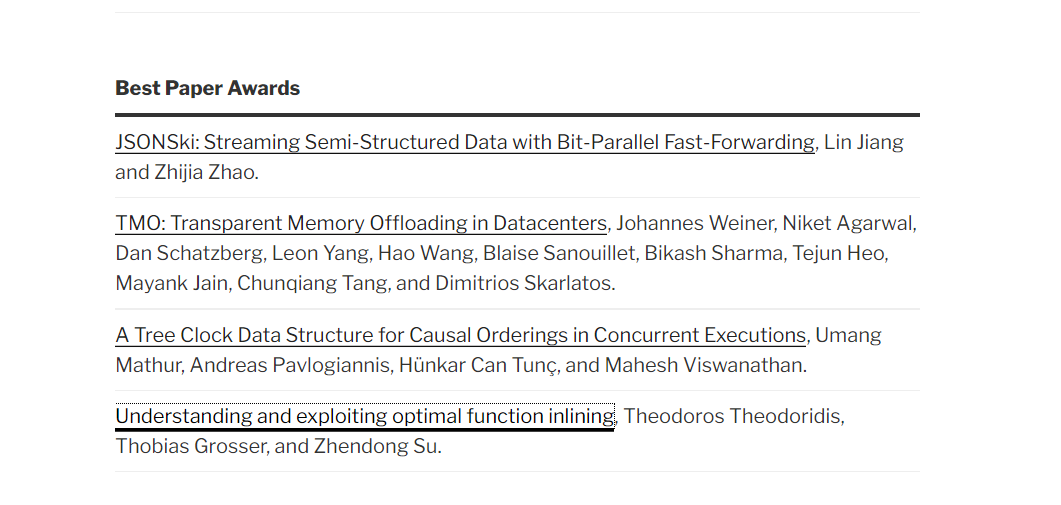Click on author name Andreas Pavlogiannis
This screenshot has width=1061, height=505.
(290, 365)
